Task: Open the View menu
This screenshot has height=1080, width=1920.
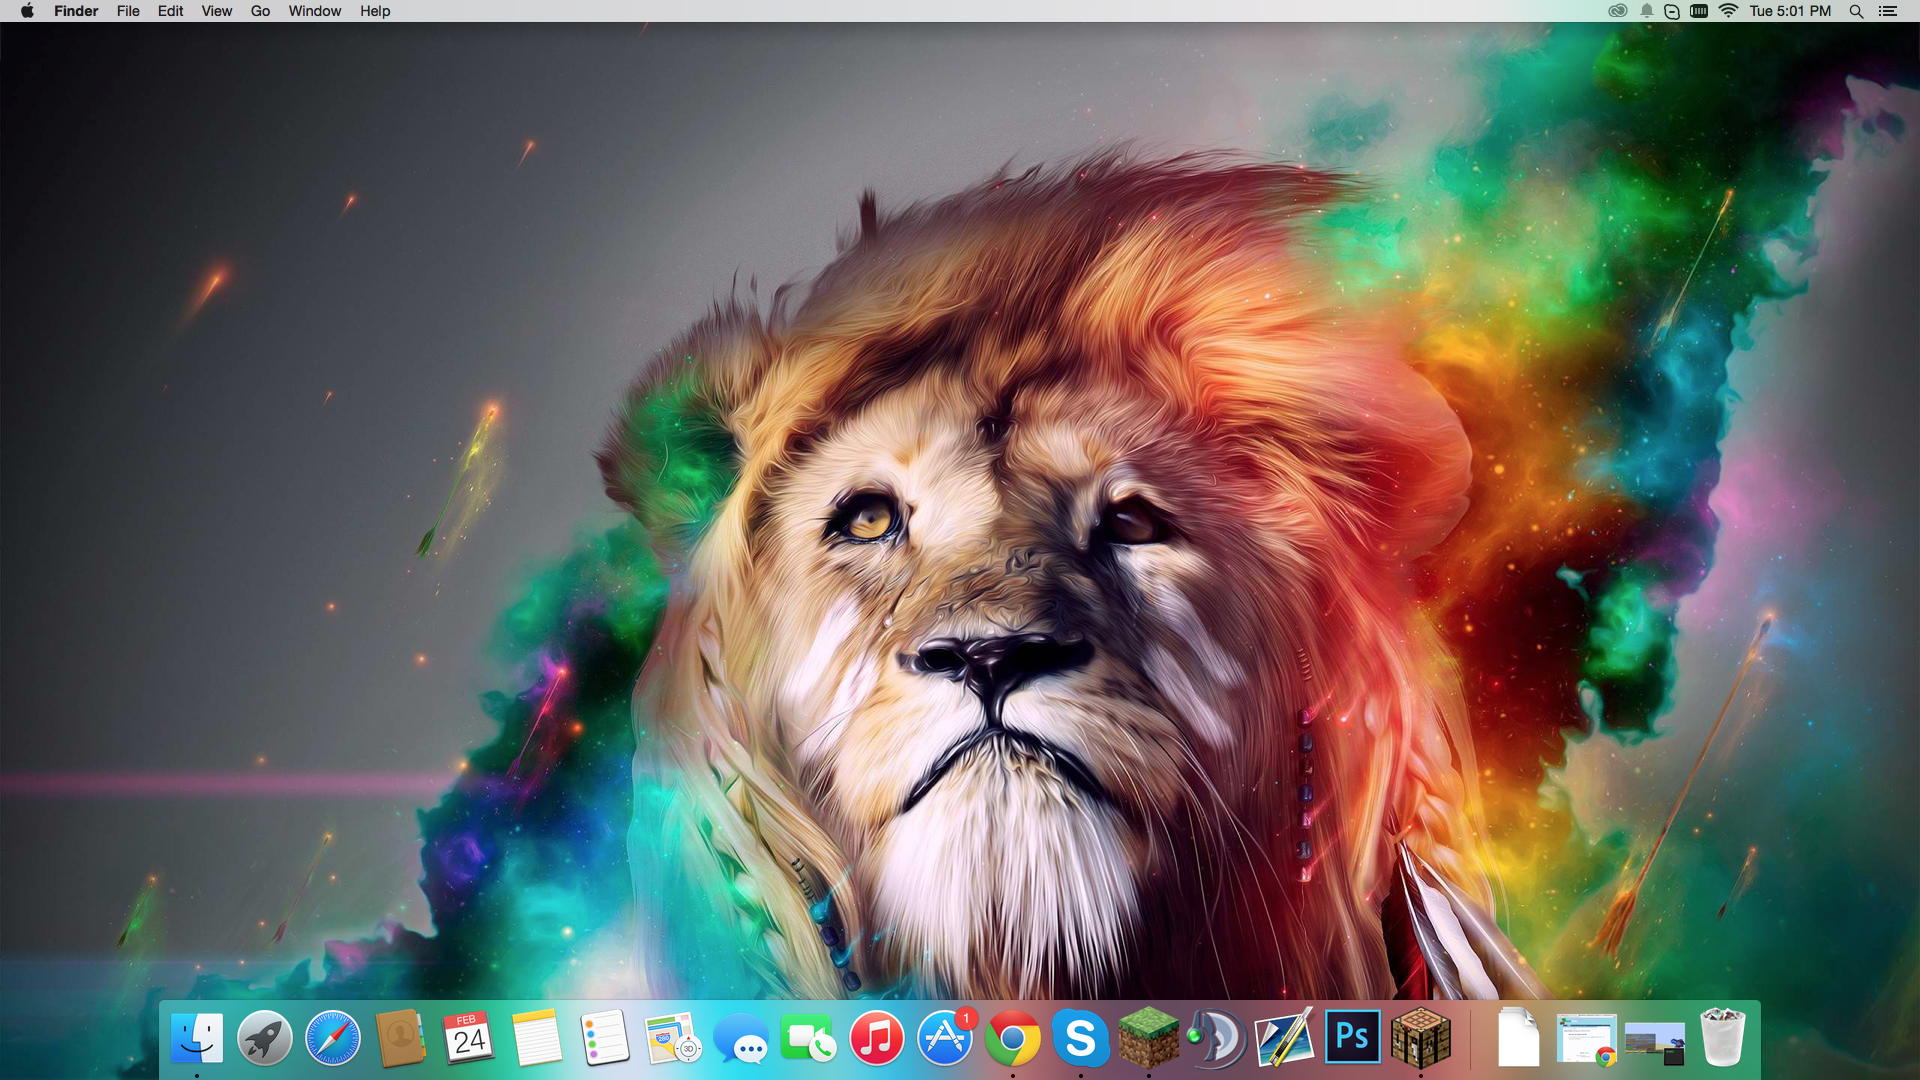Action: click(x=217, y=11)
